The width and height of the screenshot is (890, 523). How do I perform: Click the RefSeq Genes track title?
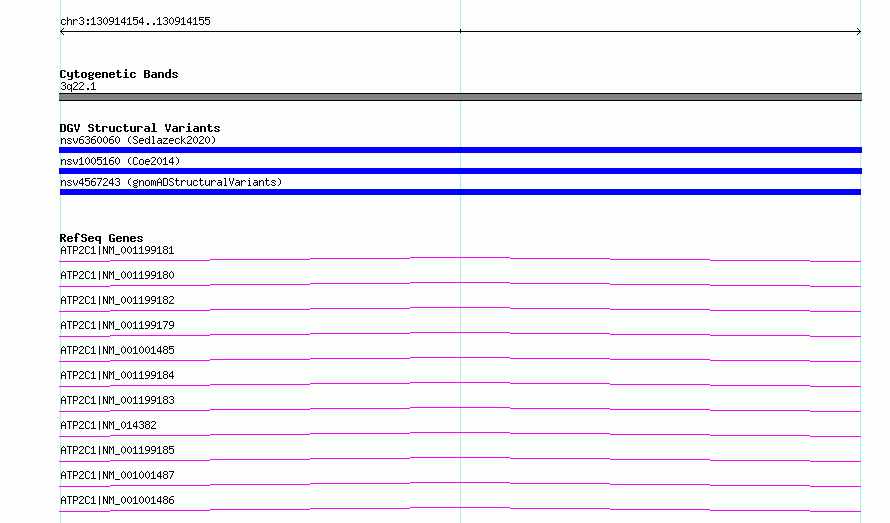pyautogui.click(x=101, y=238)
